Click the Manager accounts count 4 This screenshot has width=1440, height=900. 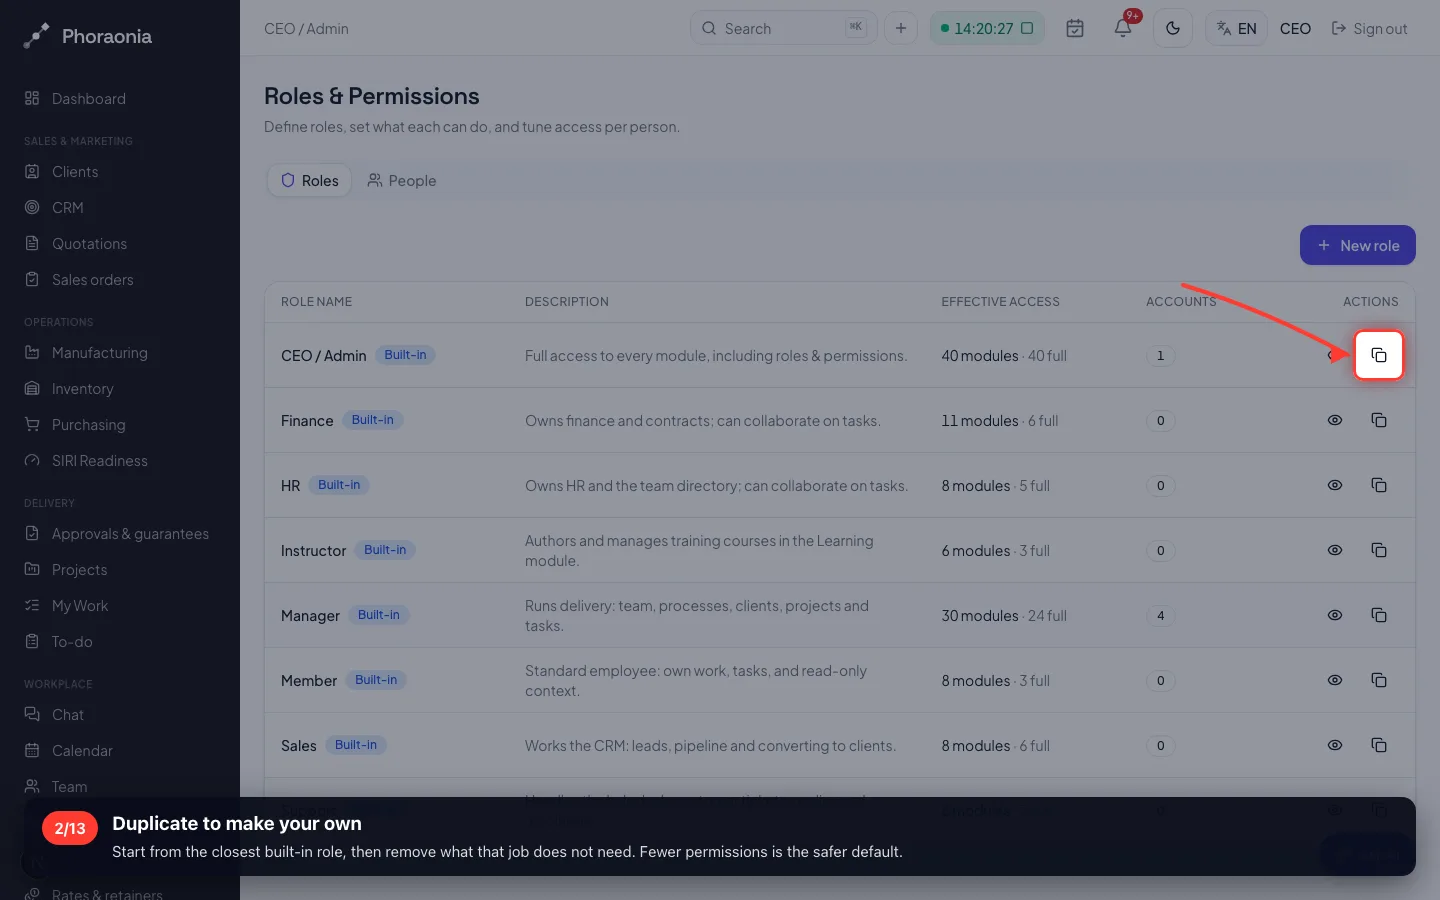[1160, 615]
